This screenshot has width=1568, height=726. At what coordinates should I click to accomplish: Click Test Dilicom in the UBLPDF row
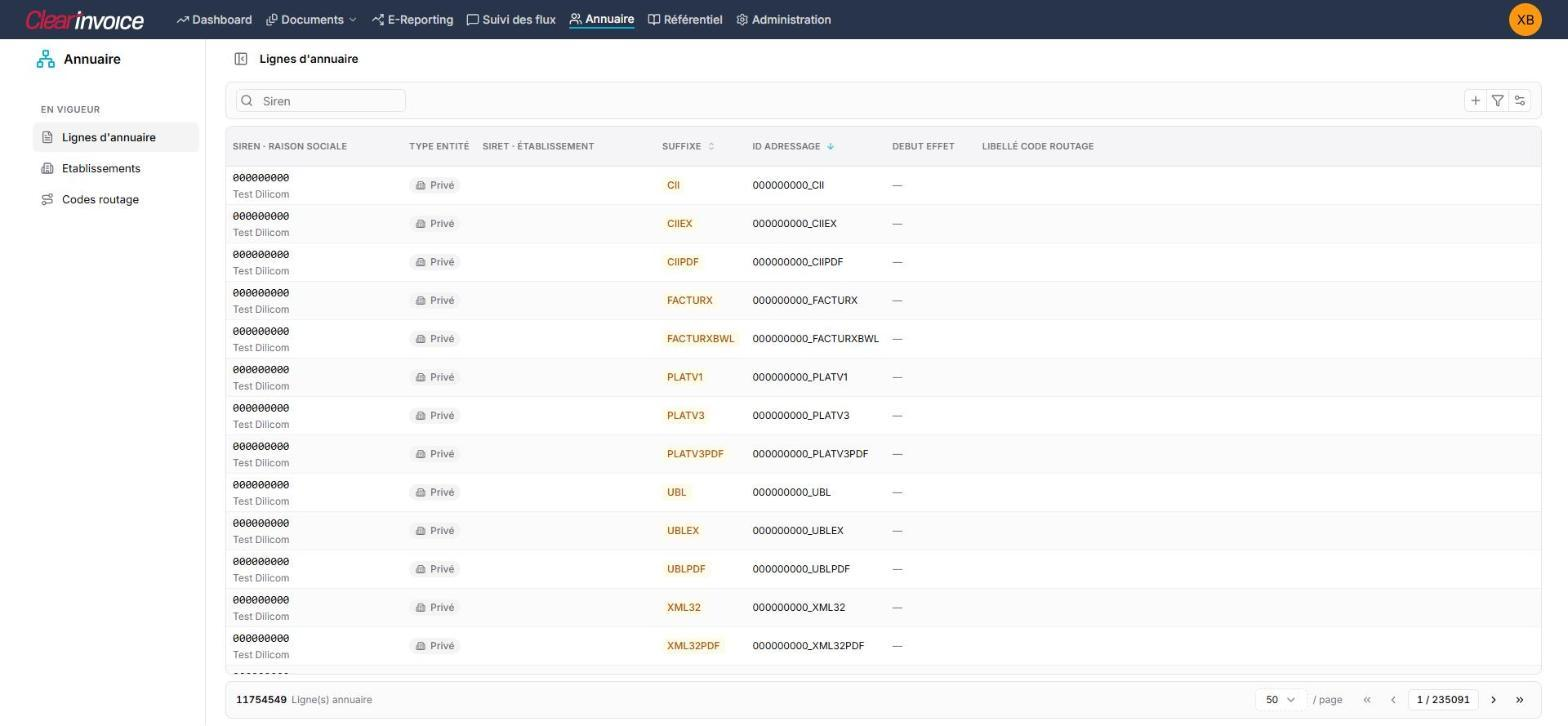point(261,579)
